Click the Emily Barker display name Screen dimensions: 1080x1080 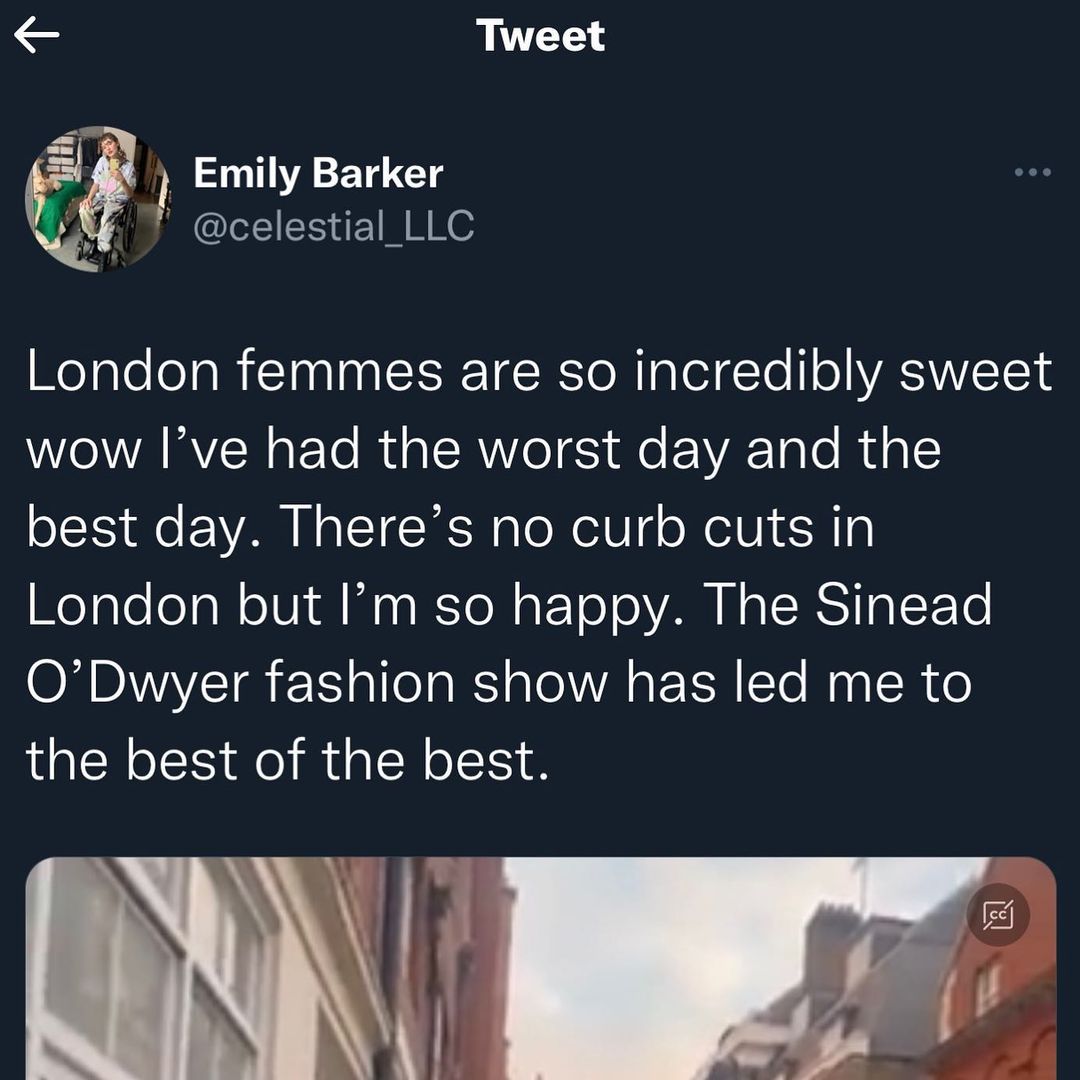click(317, 174)
